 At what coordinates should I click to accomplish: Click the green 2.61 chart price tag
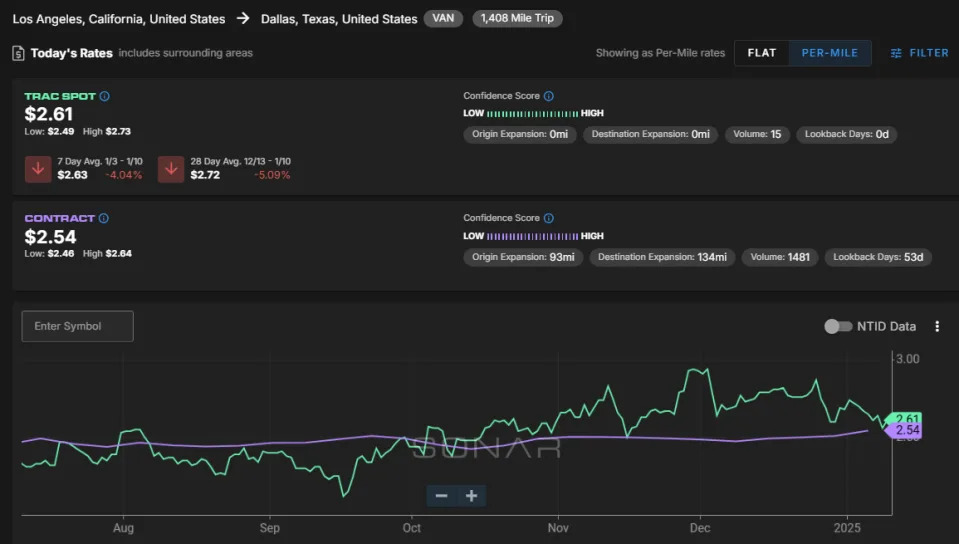pyautogui.click(x=905, y=419)
